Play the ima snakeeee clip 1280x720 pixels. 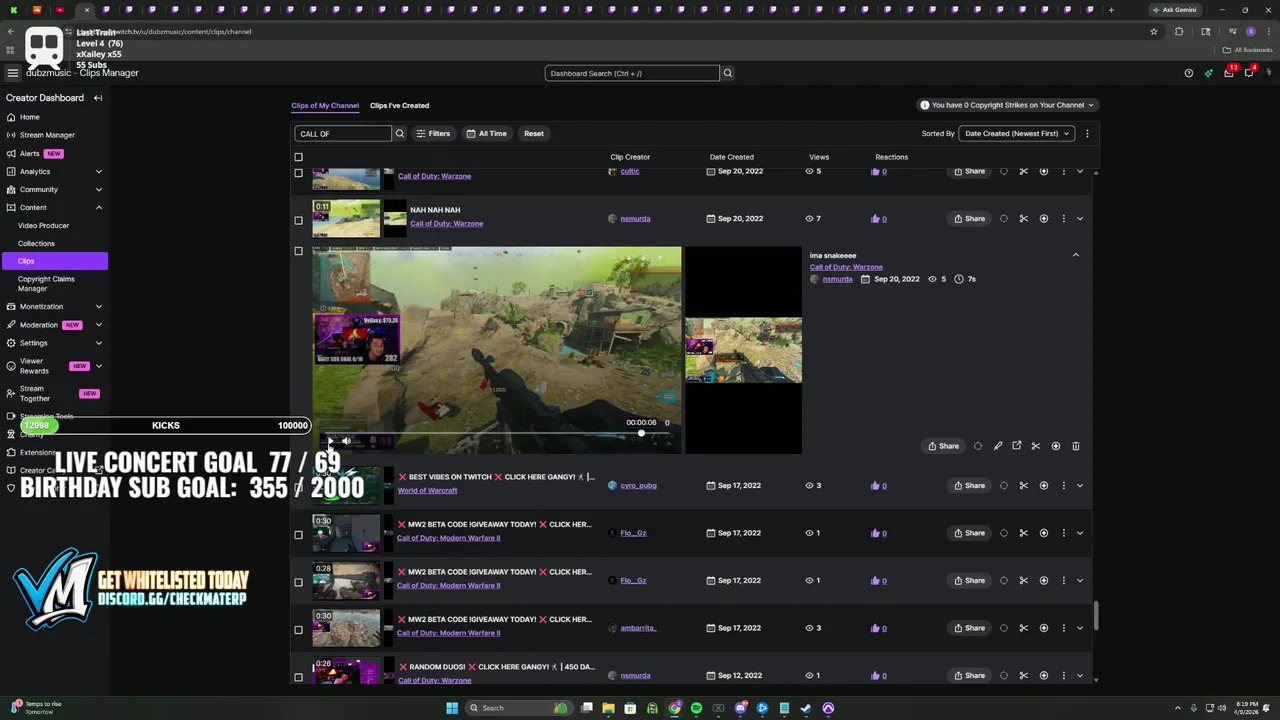tap(331, 440)
